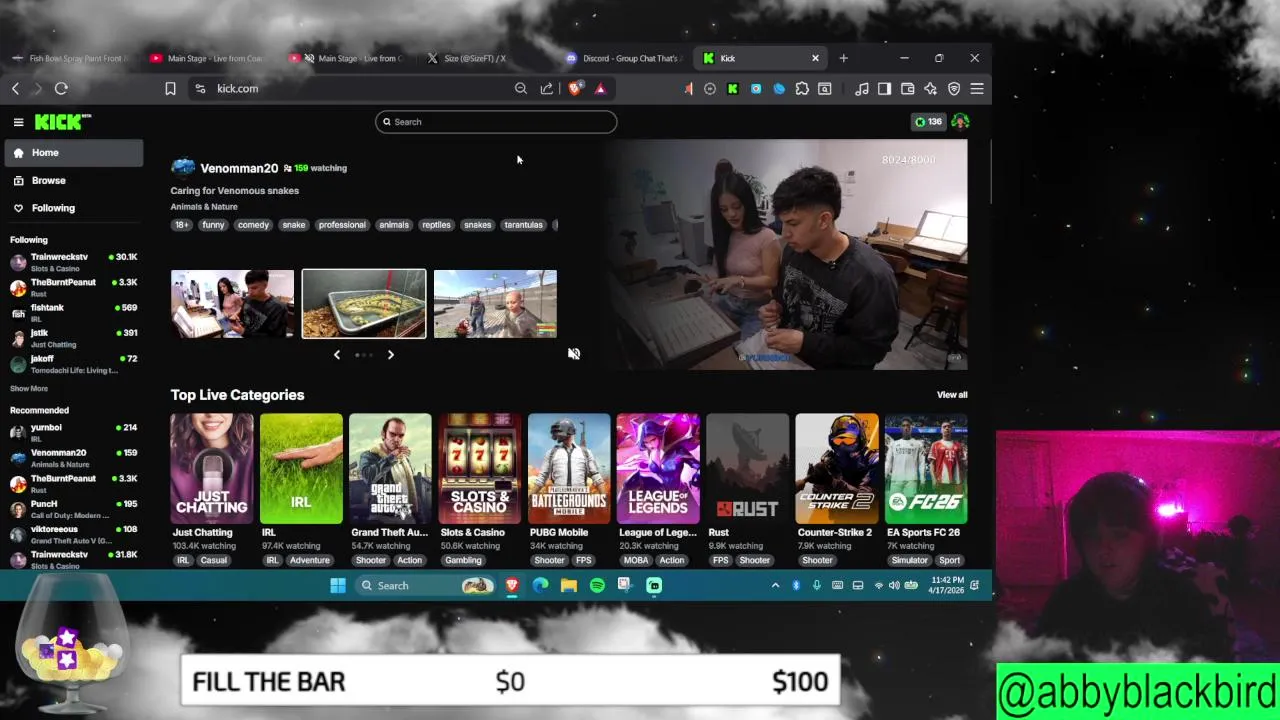
Task: Open the Kick hamburger sidebar menu
Action: tap(18, 122)
